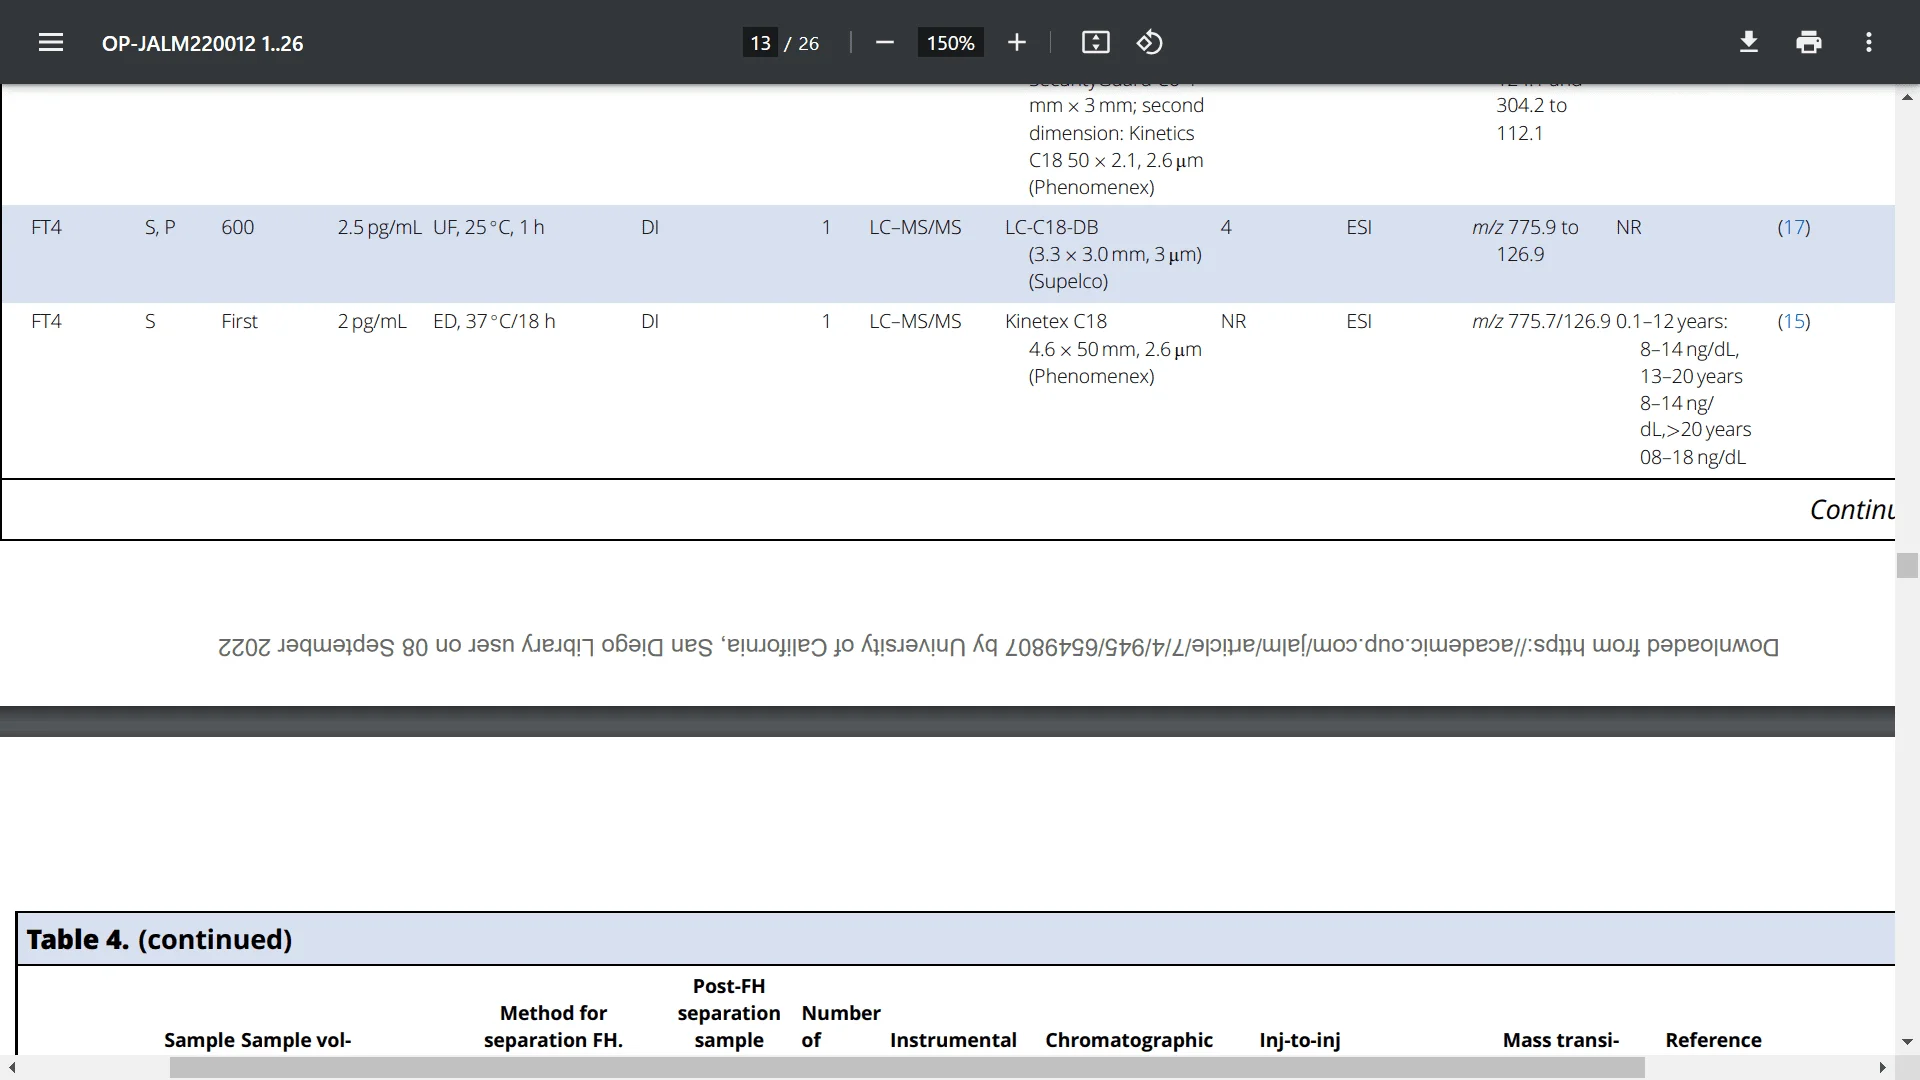Open the sidebar hamburger menu
This screenshot has width=1920, height=1080.
[x=51, y=42]
